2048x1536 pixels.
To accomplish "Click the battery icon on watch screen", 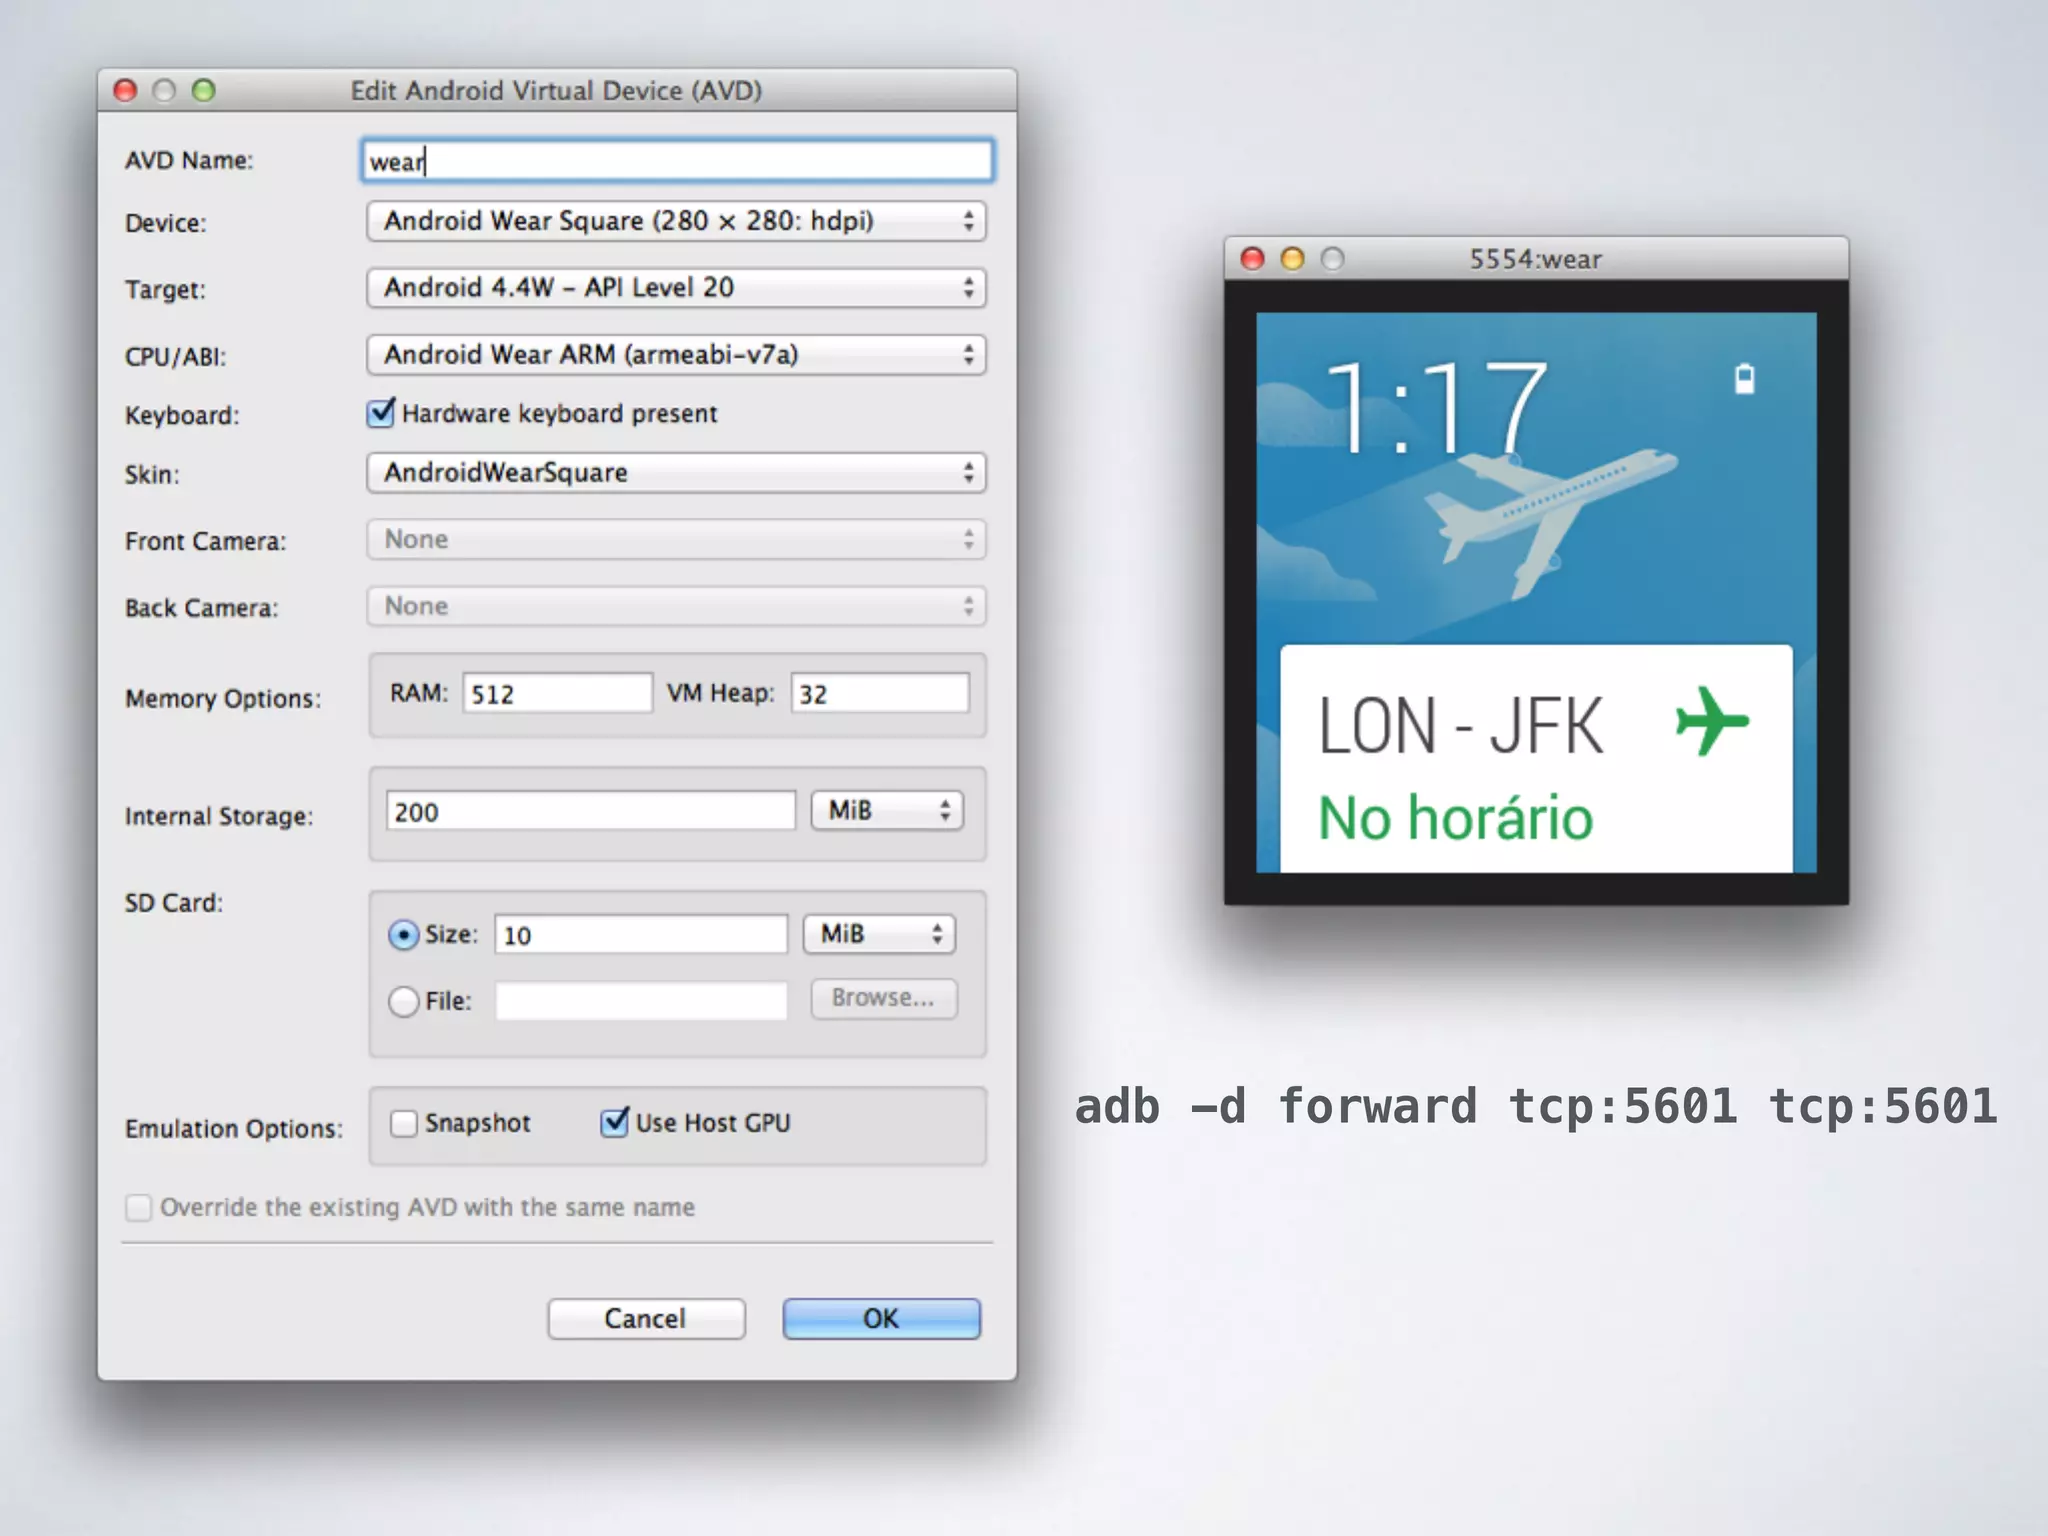I will (x=1744, y=379).
